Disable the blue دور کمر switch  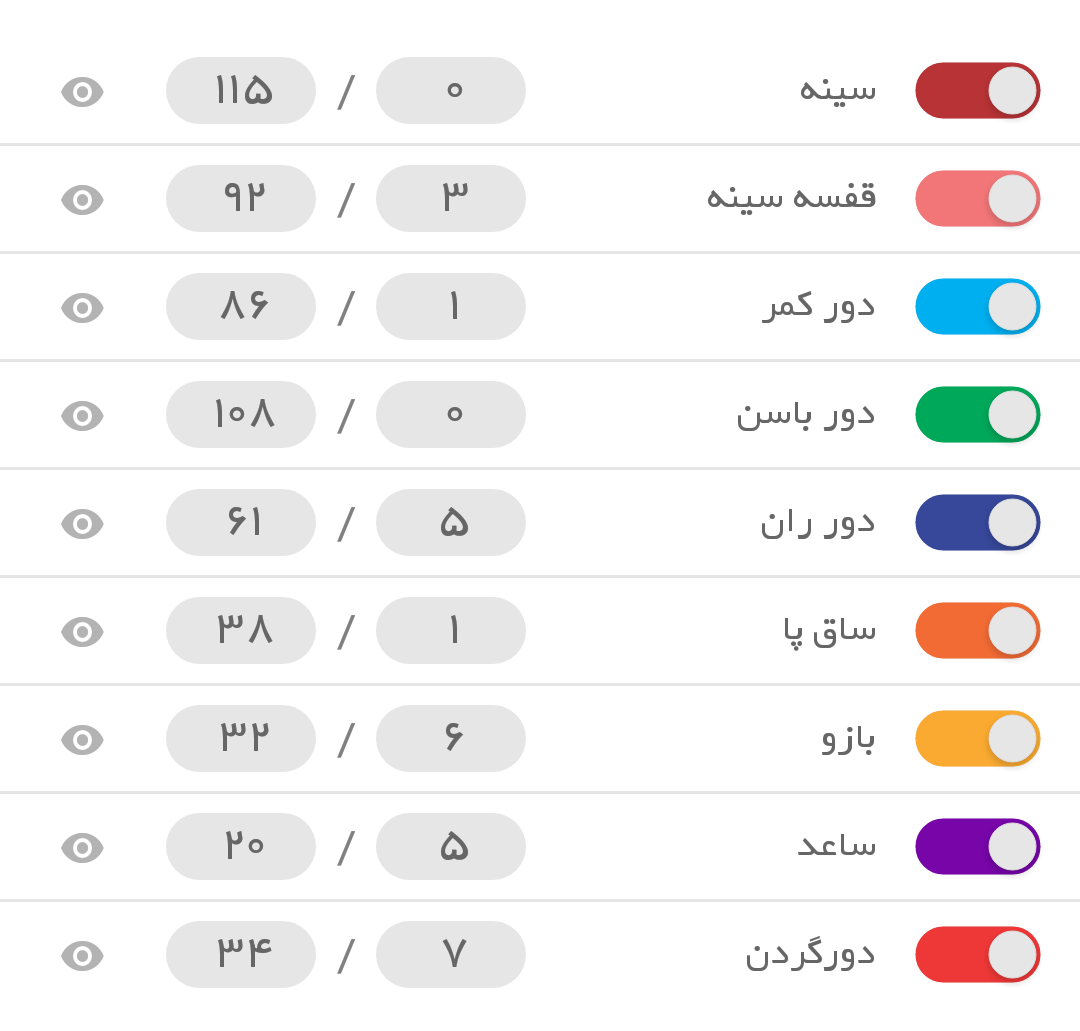tap(977, 307)
